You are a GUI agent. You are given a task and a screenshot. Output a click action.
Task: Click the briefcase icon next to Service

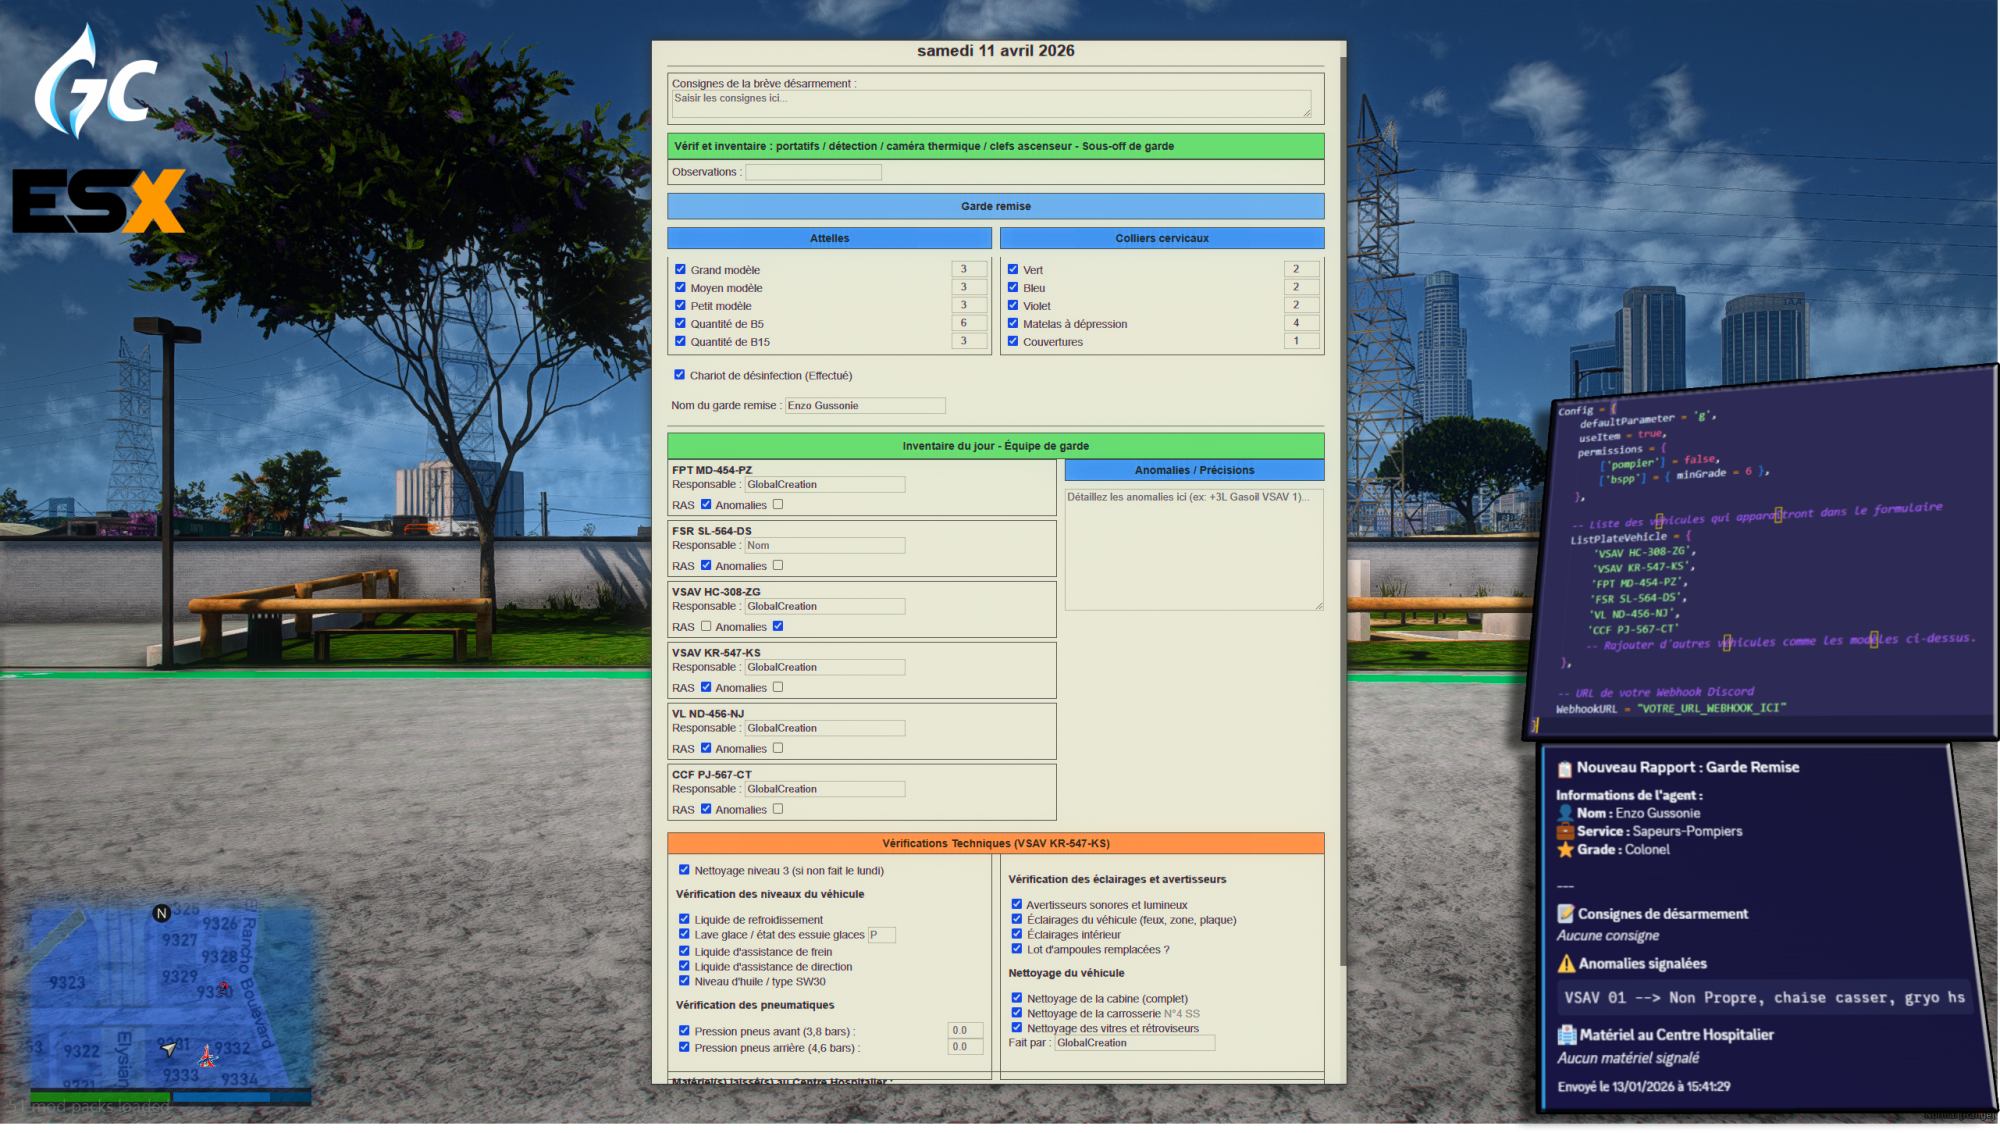[1565, 832]
